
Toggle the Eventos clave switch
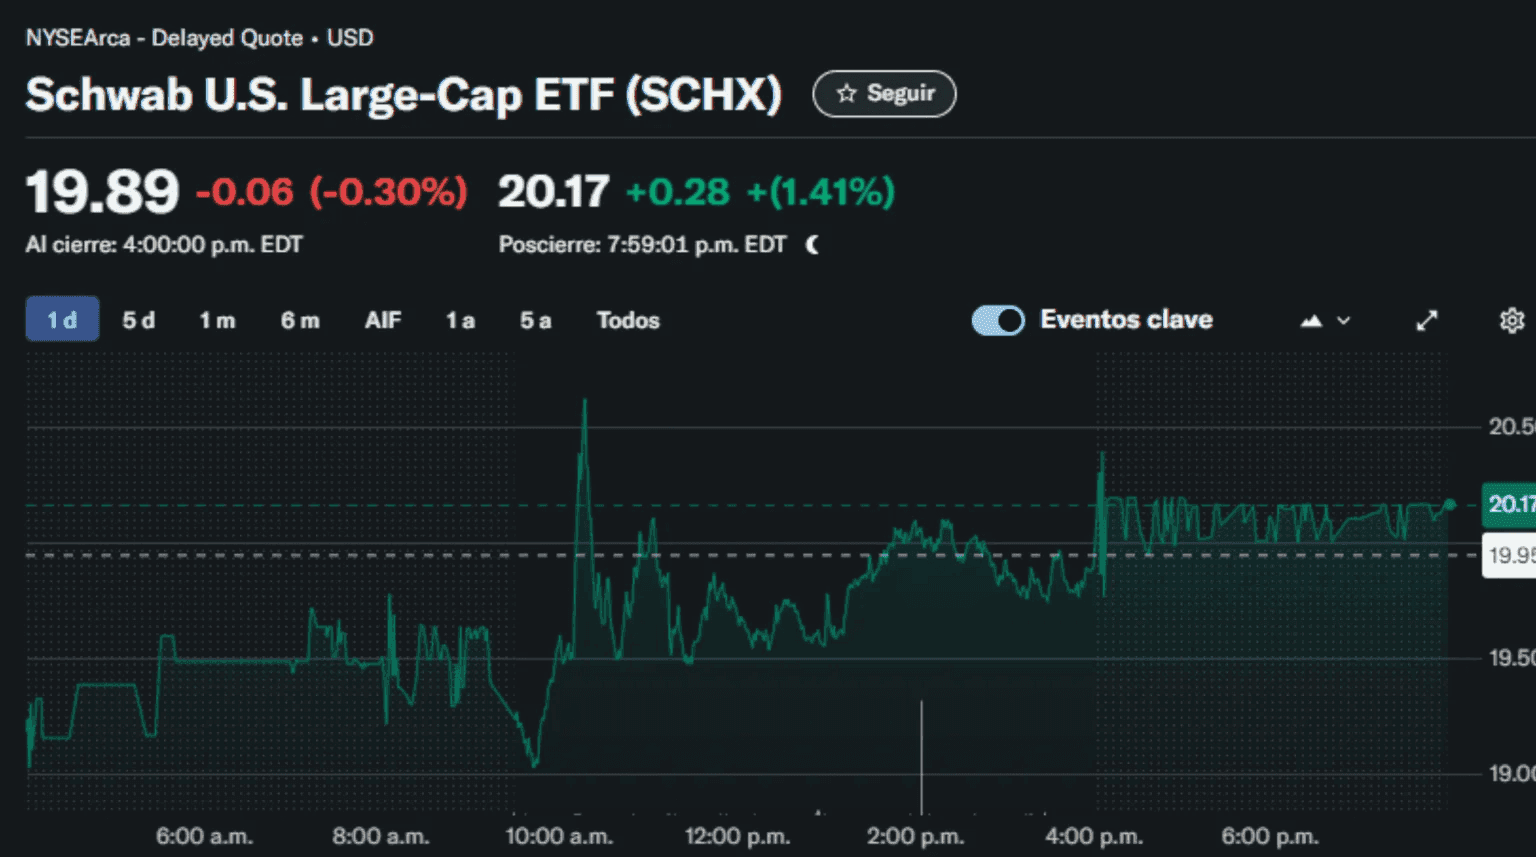pyautogui.click(x=998, y=320)
